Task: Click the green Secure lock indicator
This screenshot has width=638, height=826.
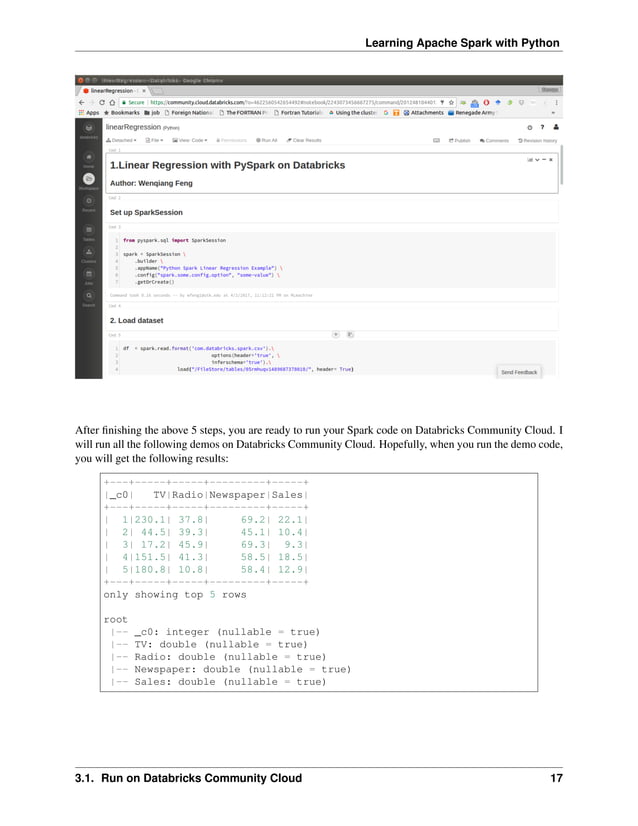Action: (133, 102)
